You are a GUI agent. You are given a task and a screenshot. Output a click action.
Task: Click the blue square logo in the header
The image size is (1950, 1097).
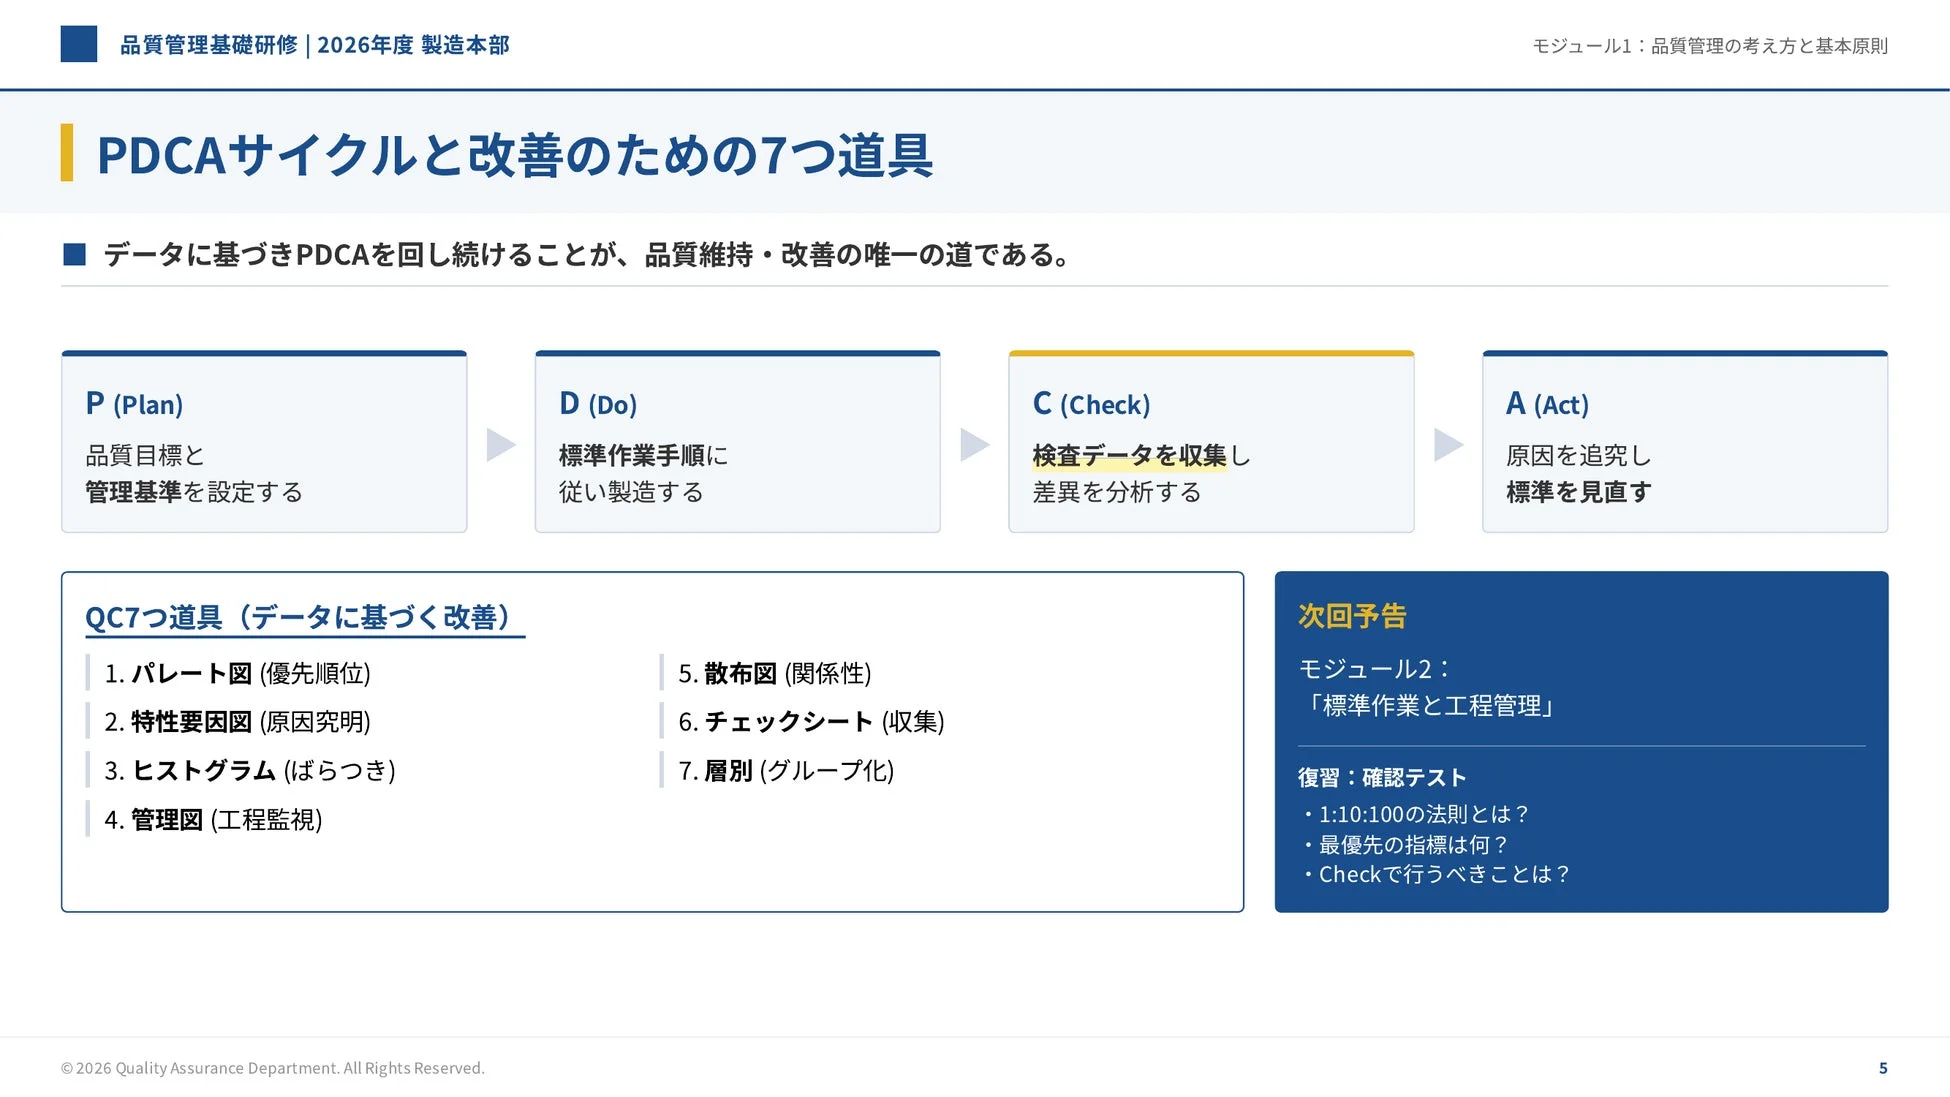point(79,45)
